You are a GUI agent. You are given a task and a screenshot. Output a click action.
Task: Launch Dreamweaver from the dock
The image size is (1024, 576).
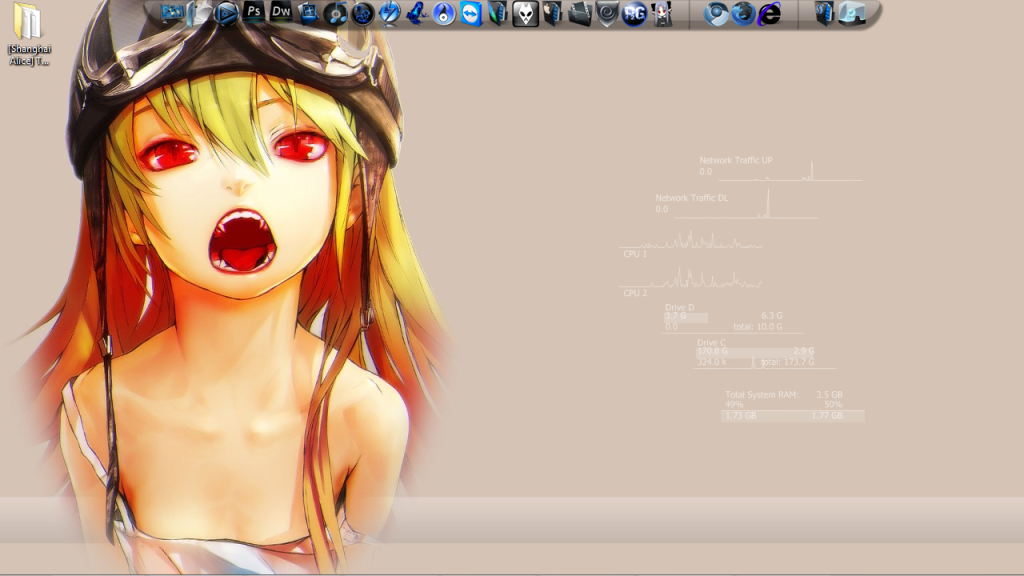point(281,13)
